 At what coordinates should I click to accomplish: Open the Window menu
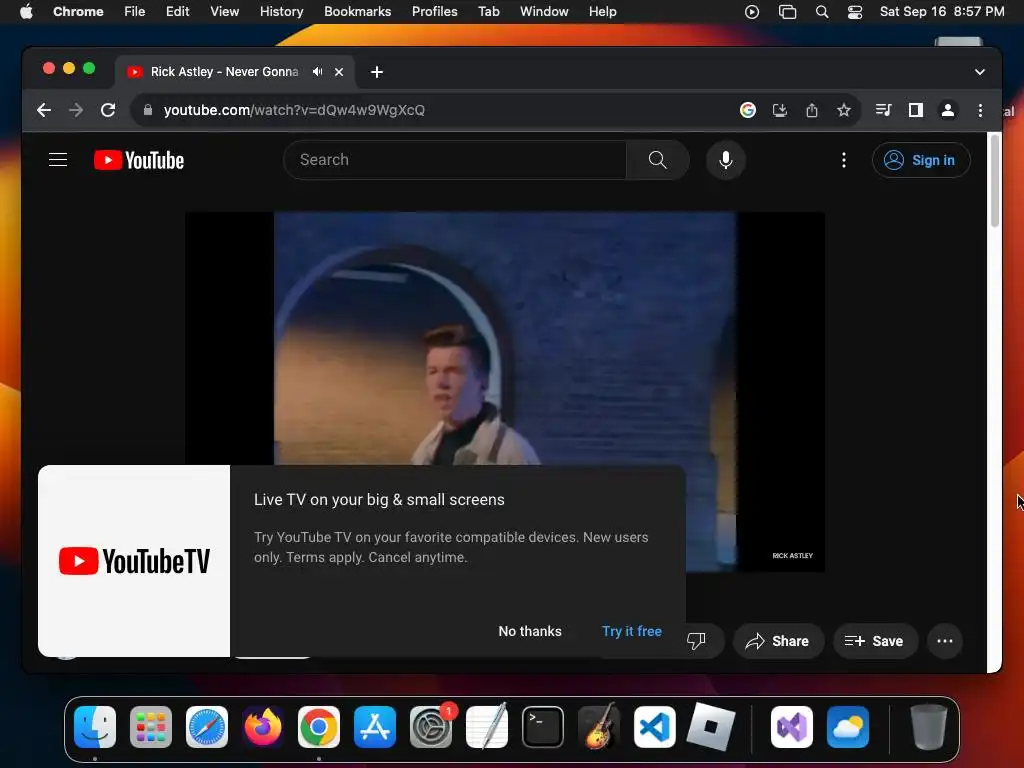click(544, 12)
